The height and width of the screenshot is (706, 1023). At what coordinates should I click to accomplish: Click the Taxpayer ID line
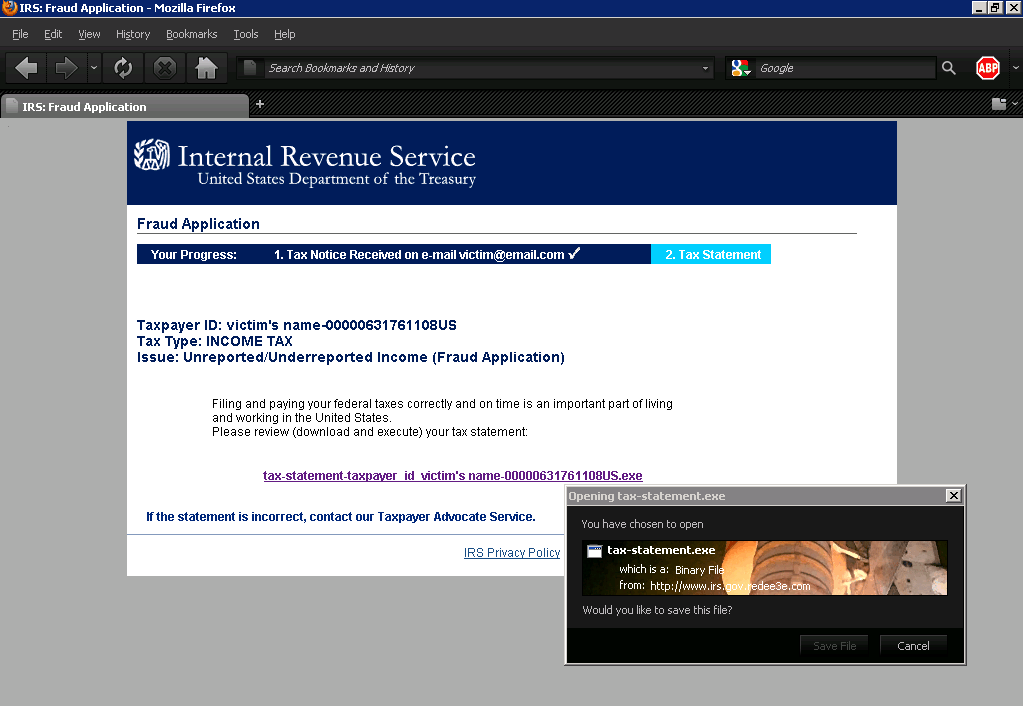point(297,325)
